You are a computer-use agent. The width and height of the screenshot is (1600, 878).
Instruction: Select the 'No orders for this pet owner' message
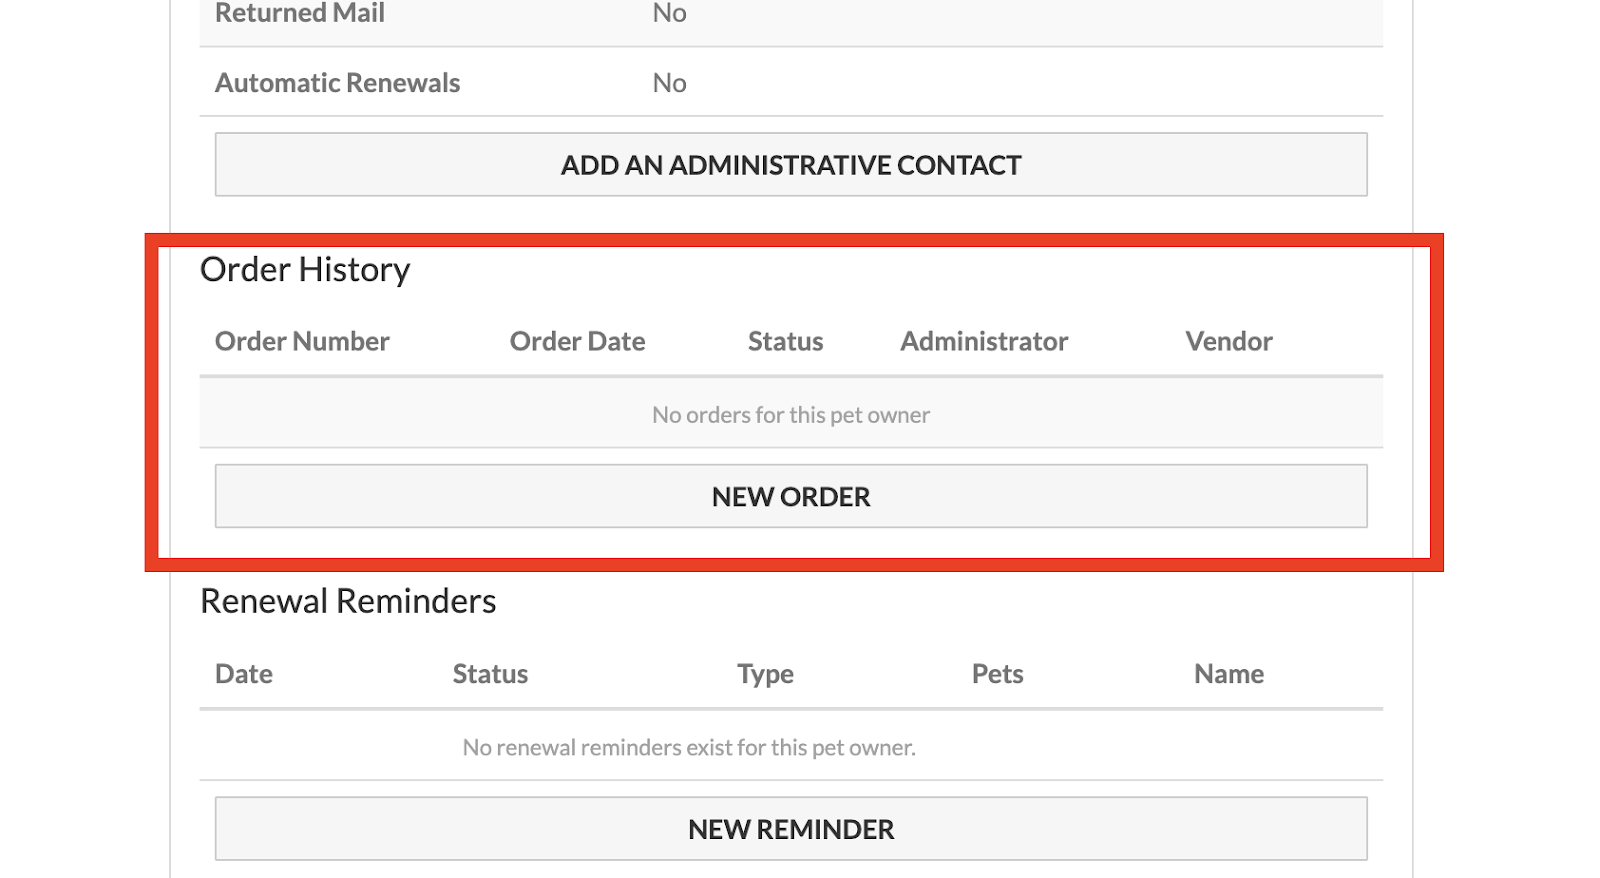790,413
